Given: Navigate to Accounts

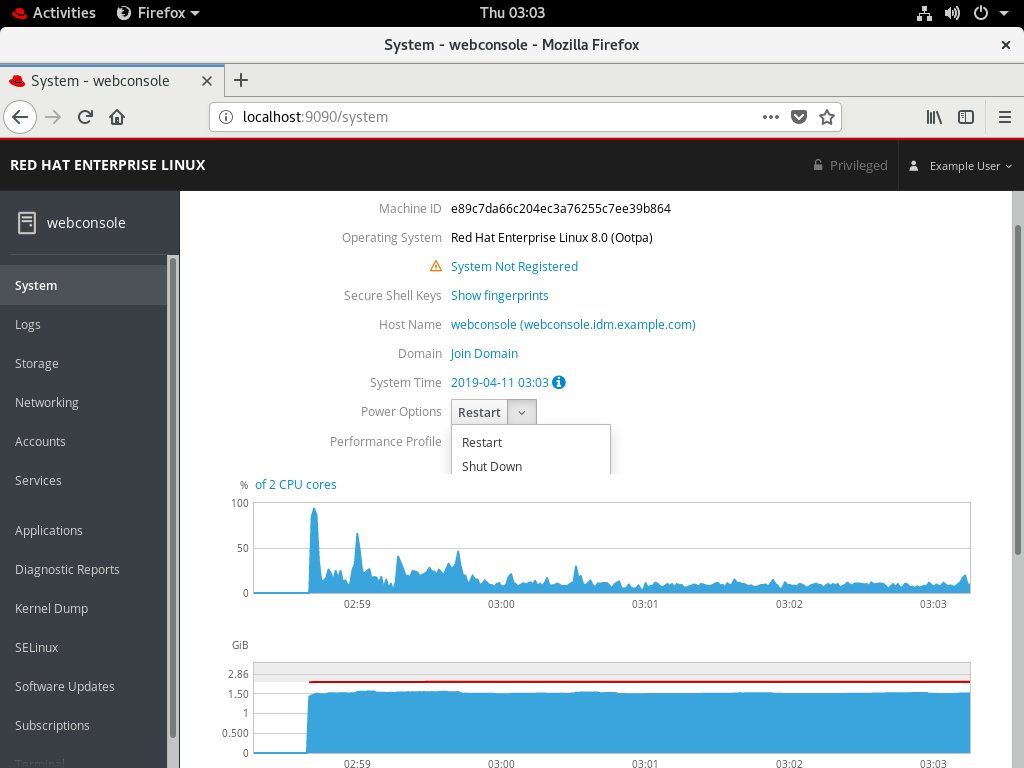Looking at the screenshot, I should coord(84,441).
